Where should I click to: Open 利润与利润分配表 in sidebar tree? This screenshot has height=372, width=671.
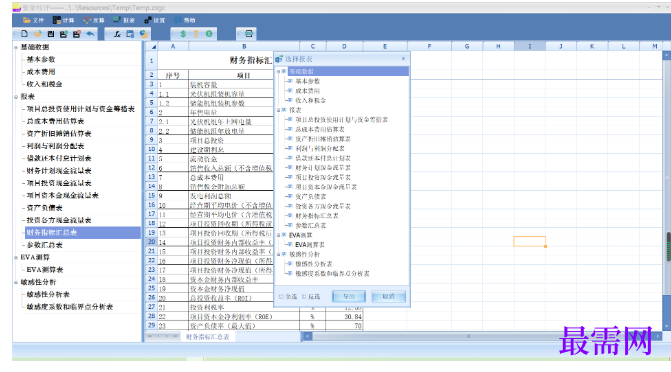tap(55, 146)
